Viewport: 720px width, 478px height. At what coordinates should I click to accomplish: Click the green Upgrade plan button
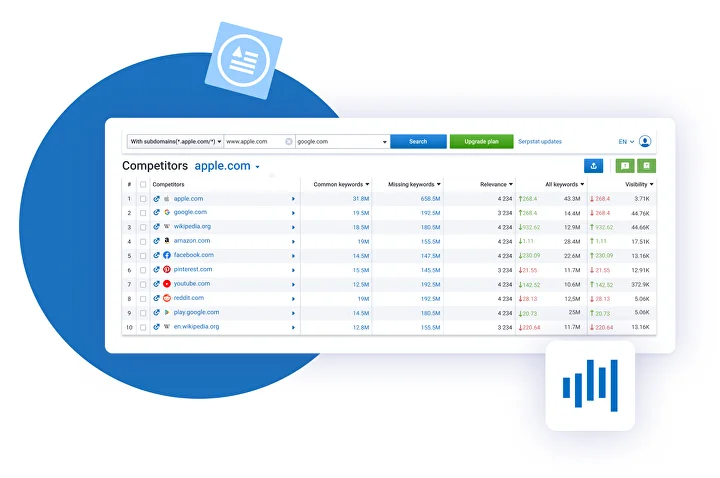(481, 141)
